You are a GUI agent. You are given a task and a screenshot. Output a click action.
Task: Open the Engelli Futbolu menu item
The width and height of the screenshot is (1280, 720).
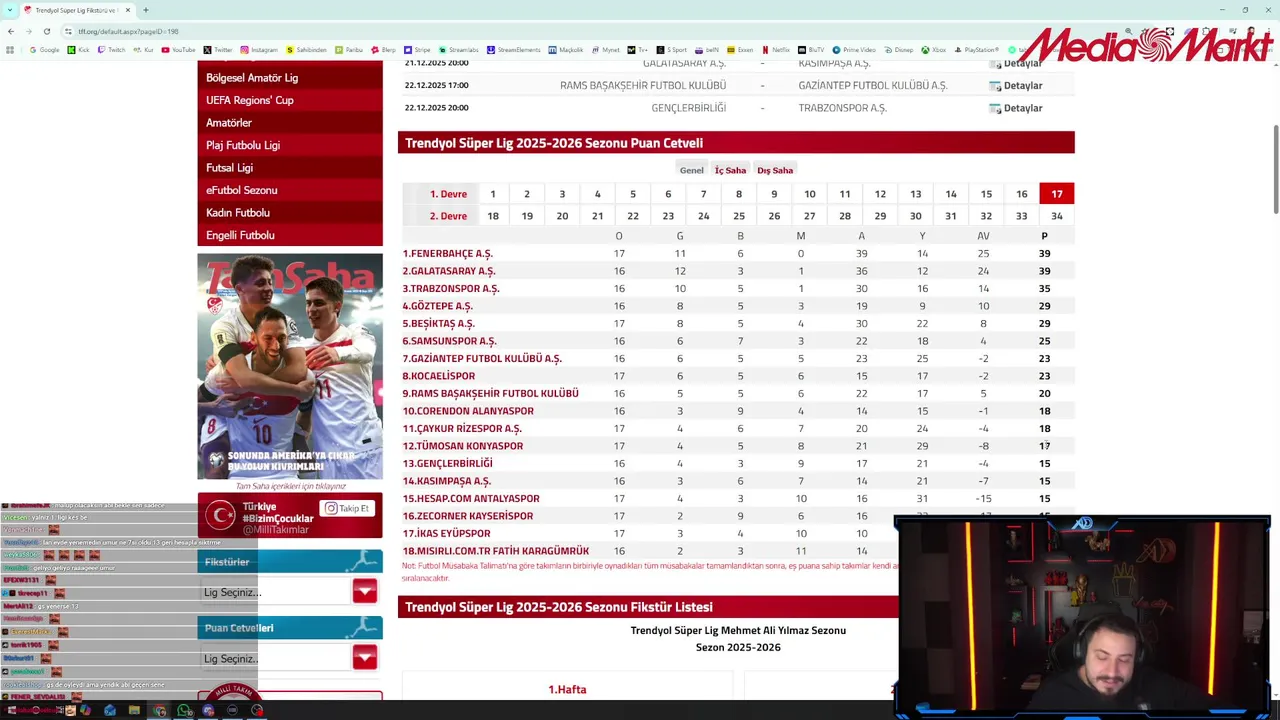click(290, 235)
